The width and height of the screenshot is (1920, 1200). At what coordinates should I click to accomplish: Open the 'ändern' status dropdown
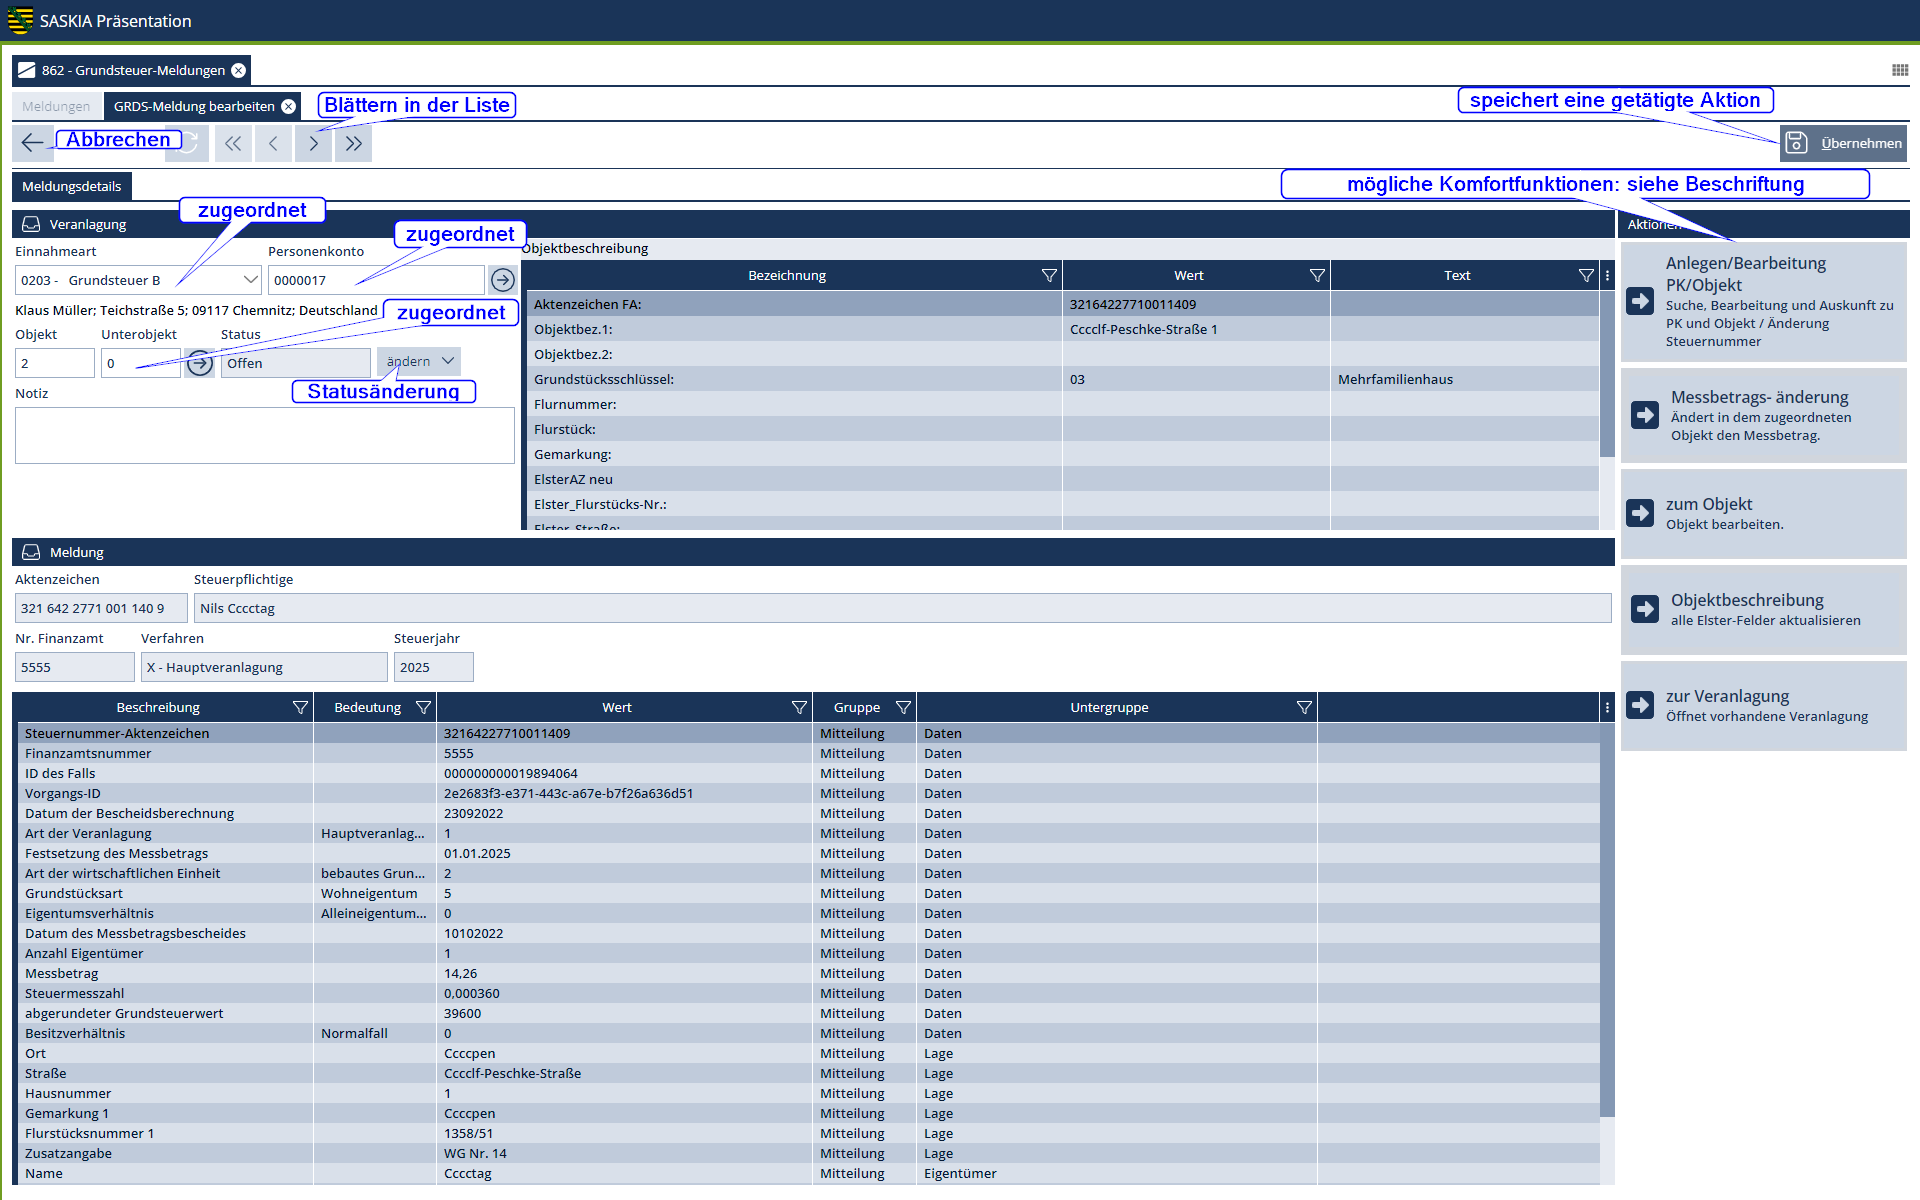click(x=420, y=361)
